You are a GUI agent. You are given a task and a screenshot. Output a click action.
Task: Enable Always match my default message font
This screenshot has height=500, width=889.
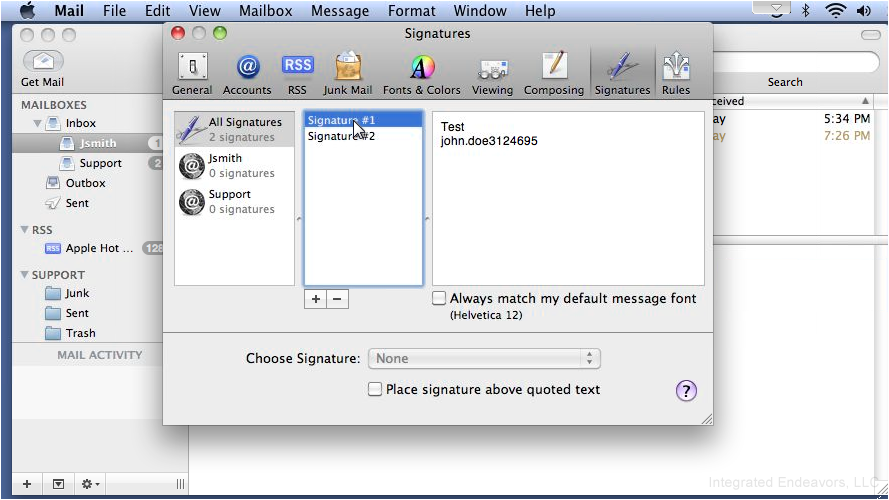[439, 298]
